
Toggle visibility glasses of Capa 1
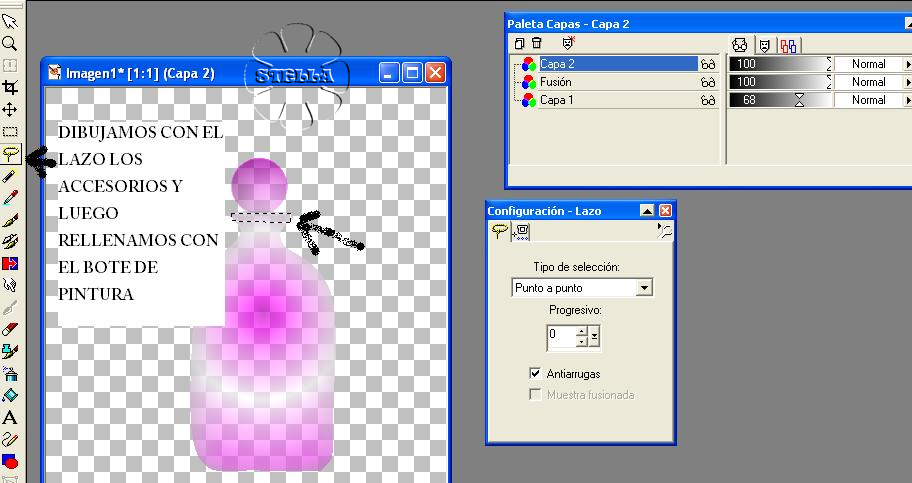click(x=708, y=101)
